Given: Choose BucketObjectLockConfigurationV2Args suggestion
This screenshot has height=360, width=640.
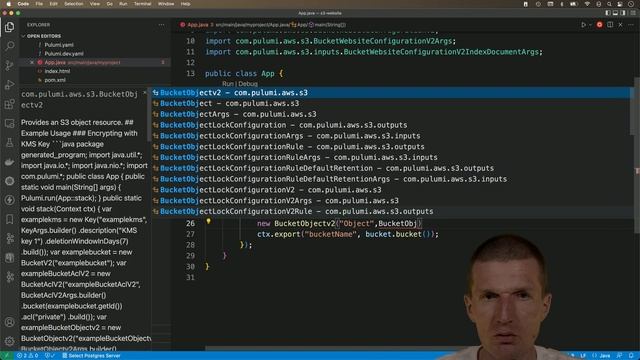Looking at the screenshot, I should click(391, 201).
